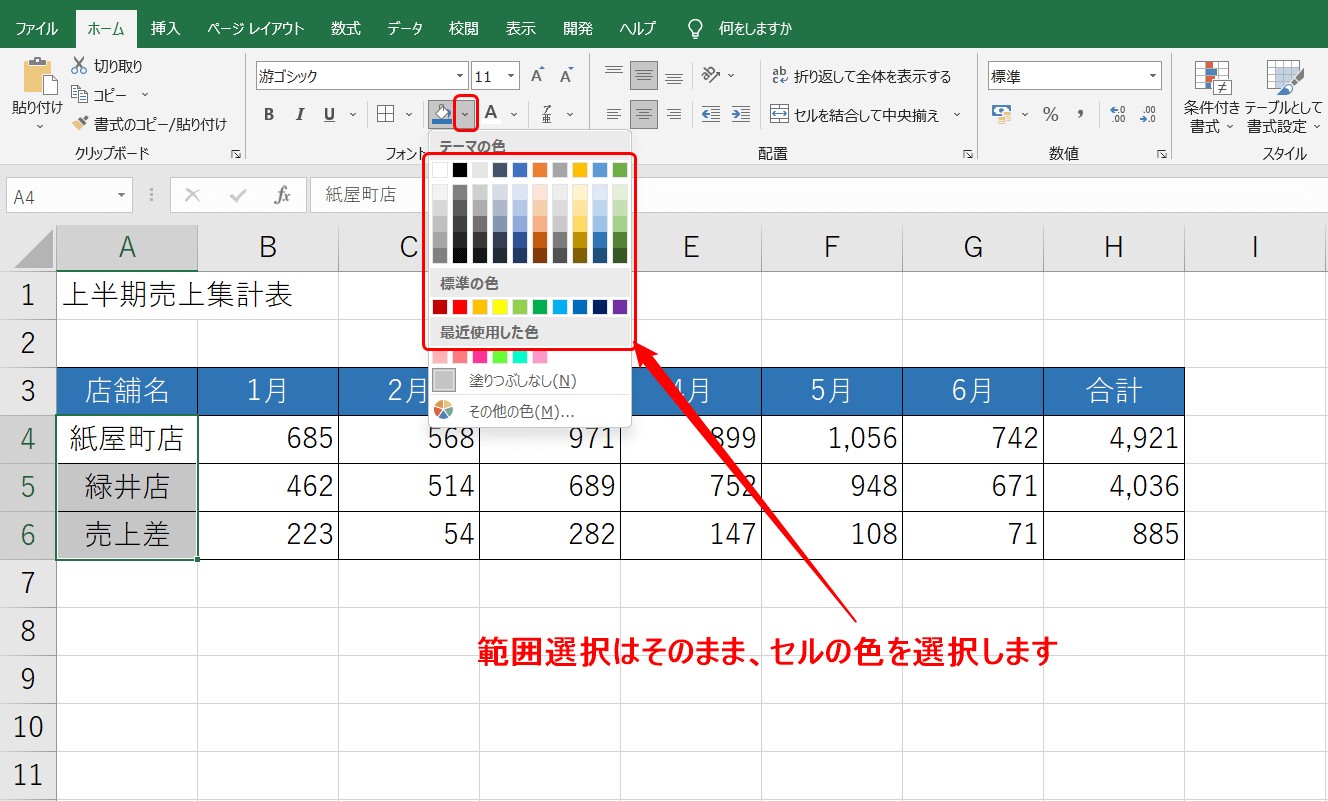Toggle bold formatting
Viewport: 1328px width, 801px height.
pos(269,114)
